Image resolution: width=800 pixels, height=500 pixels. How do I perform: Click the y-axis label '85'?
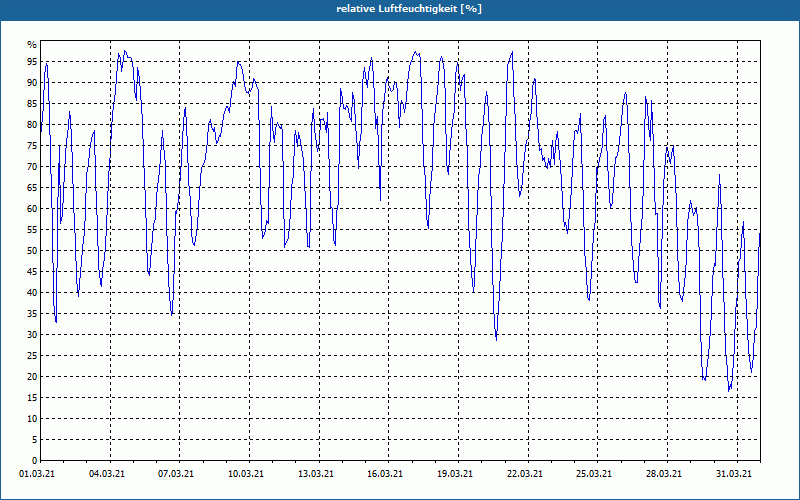32,104
